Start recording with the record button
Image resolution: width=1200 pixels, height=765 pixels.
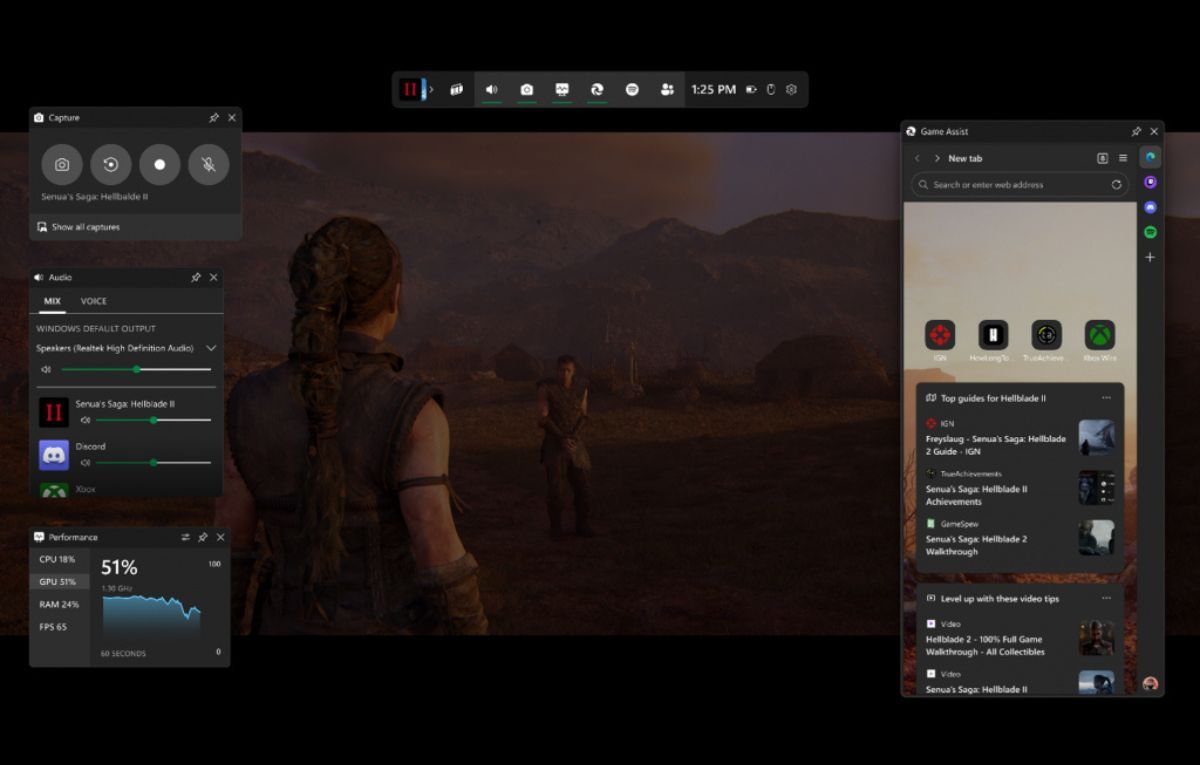(x=160, y=164)
